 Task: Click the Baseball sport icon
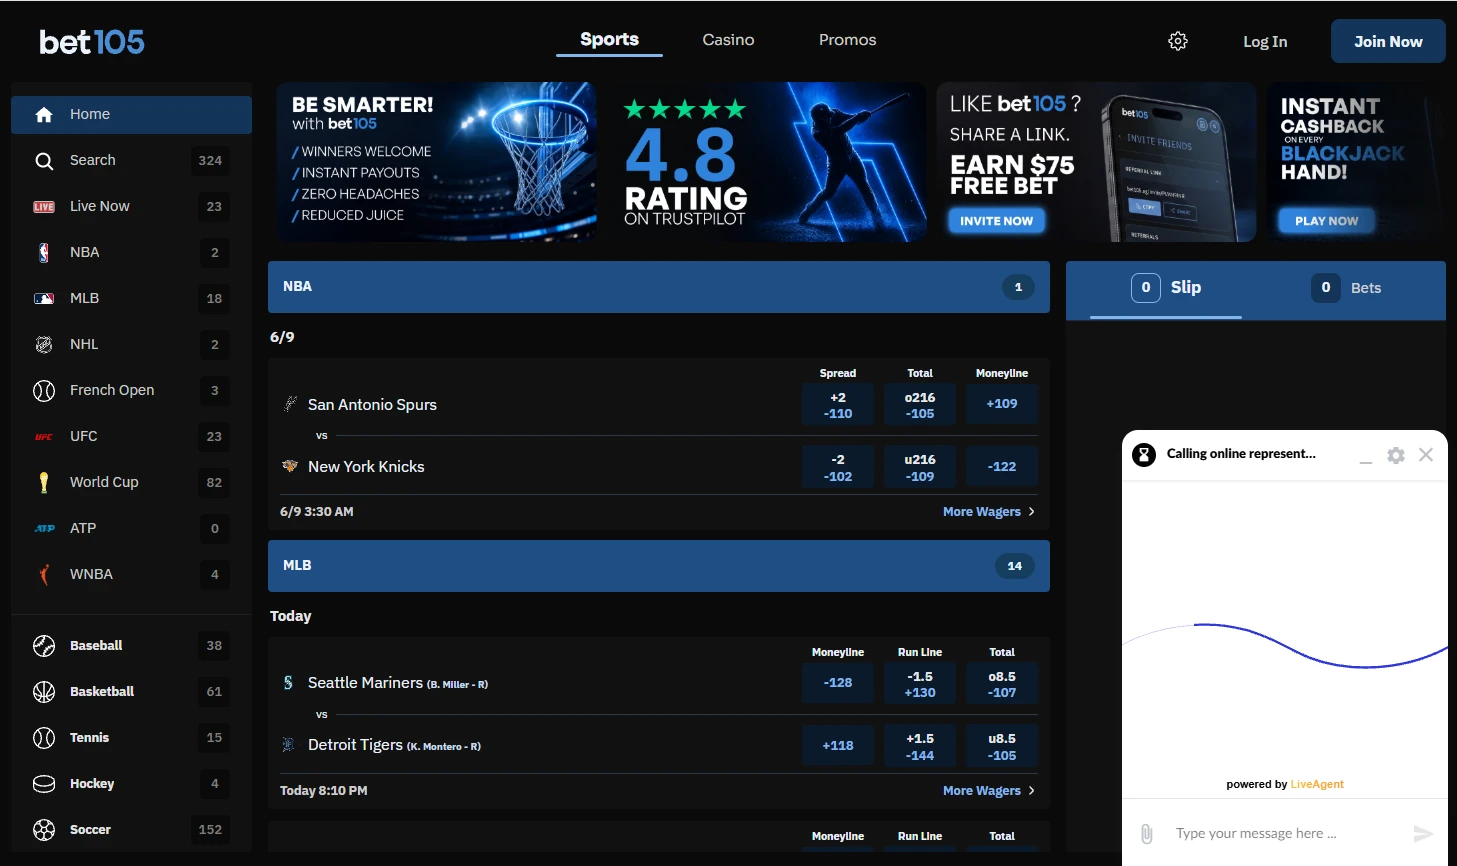[x=44, y=646]
